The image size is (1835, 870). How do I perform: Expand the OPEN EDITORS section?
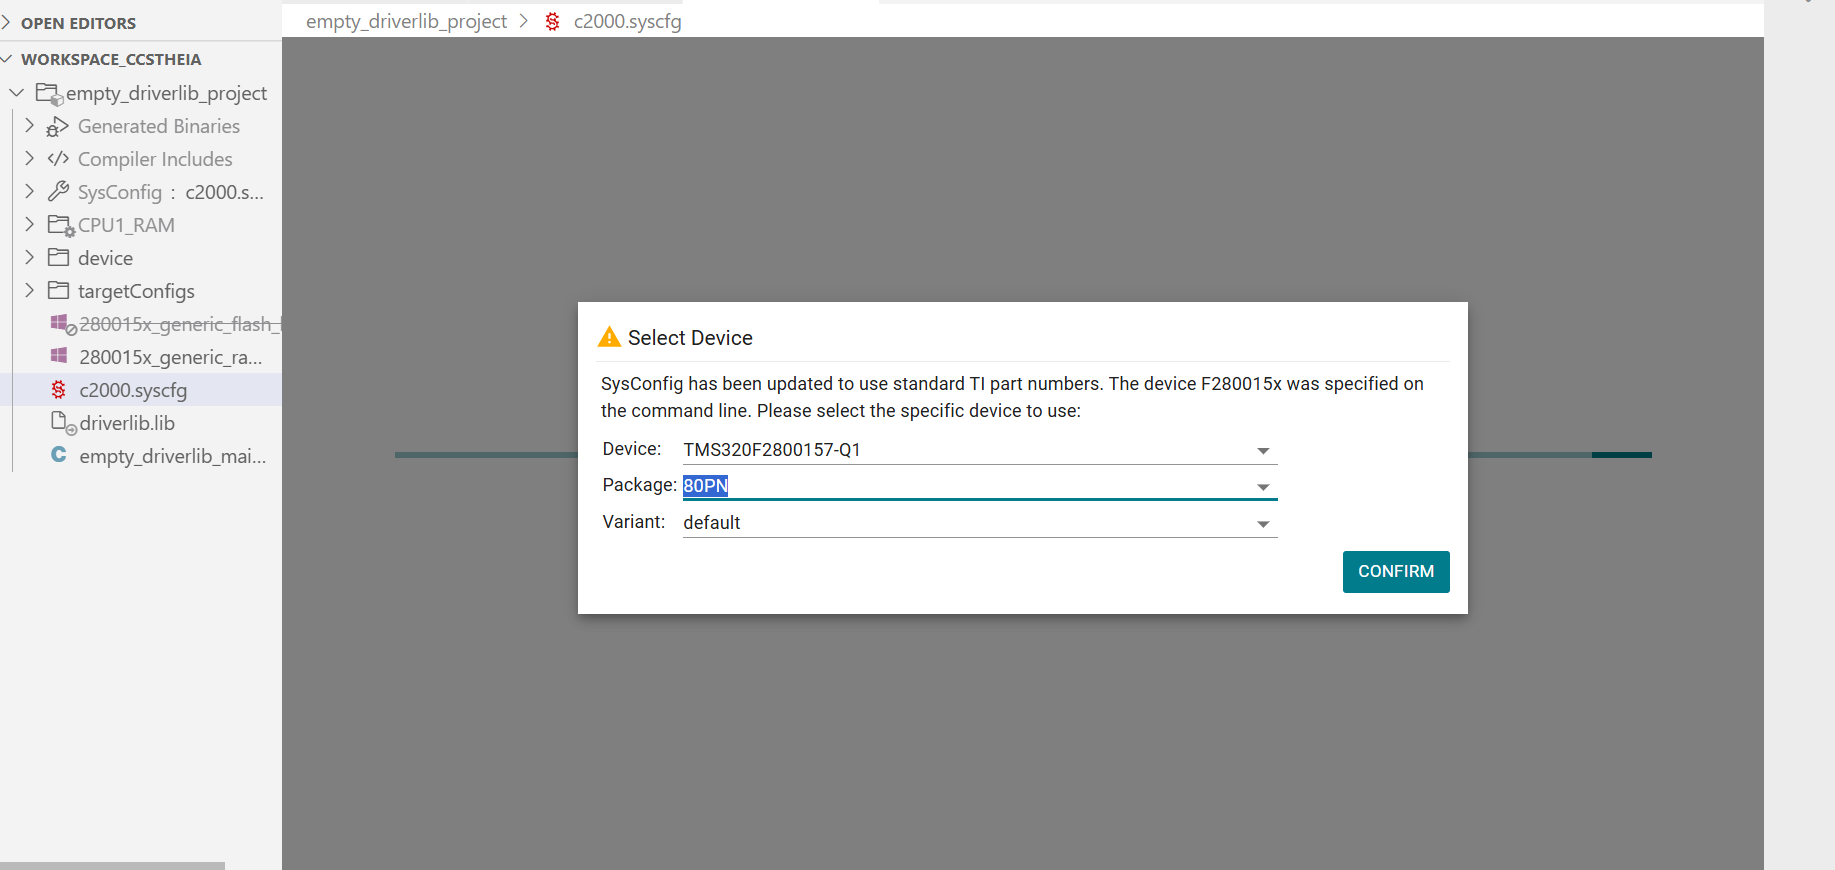(x=7, y=22)
